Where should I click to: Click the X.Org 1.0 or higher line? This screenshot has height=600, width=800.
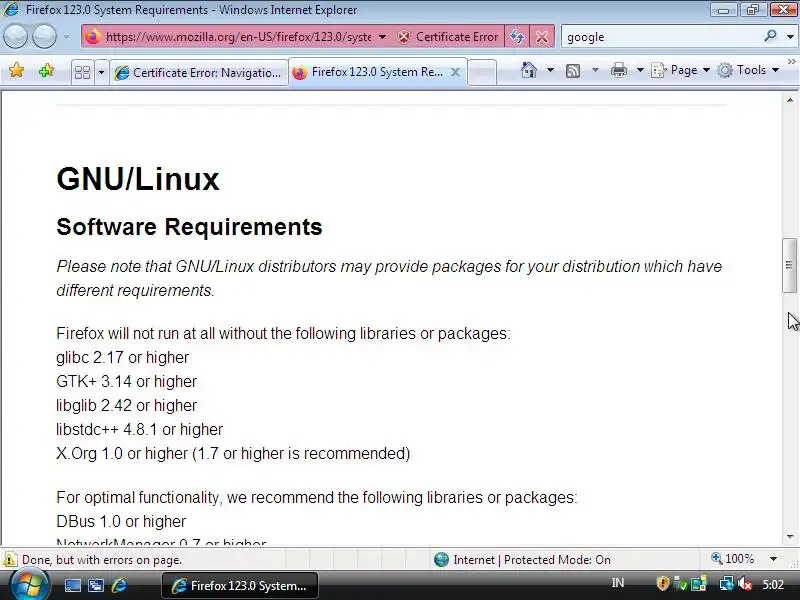[x=233, y=453]
